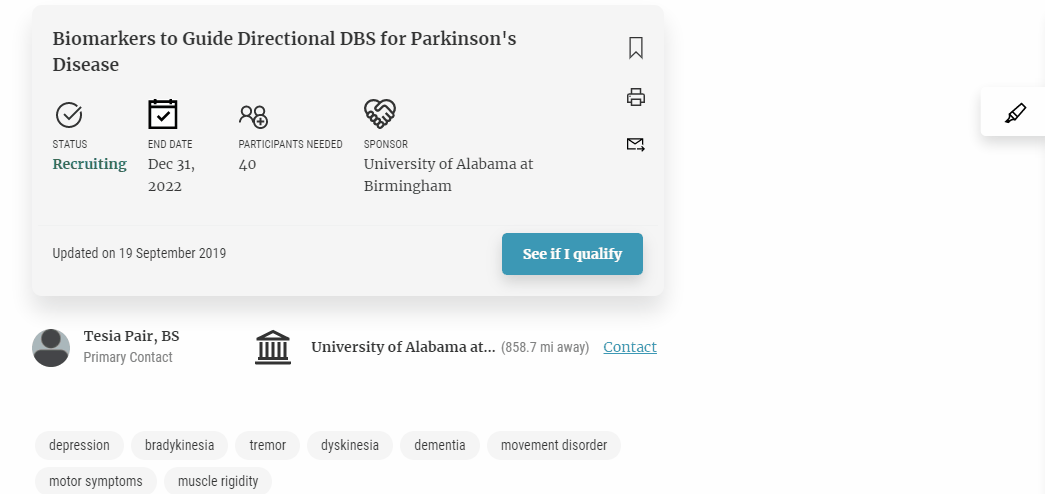Click the participants needed icon
This screenshot has height=494, width=1045.
point(253,115)
